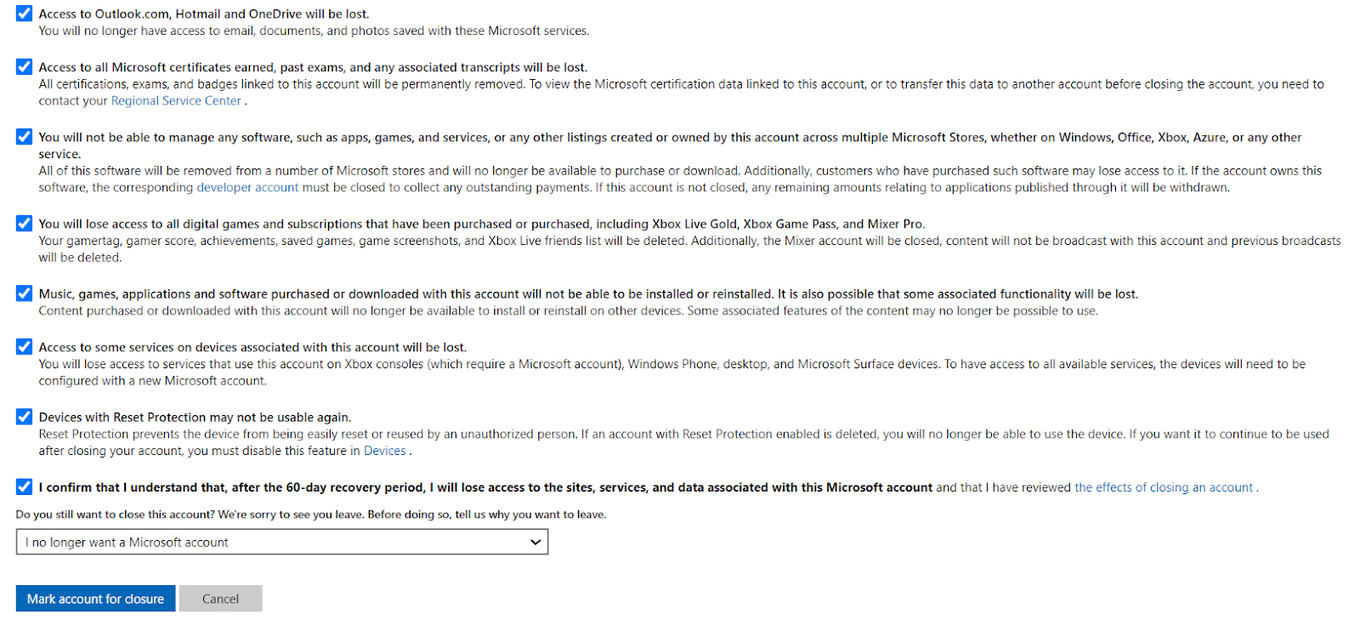Open the Devices link in Reset Protection section
The width and height of the screenshot is (1360, 620).
385,450
